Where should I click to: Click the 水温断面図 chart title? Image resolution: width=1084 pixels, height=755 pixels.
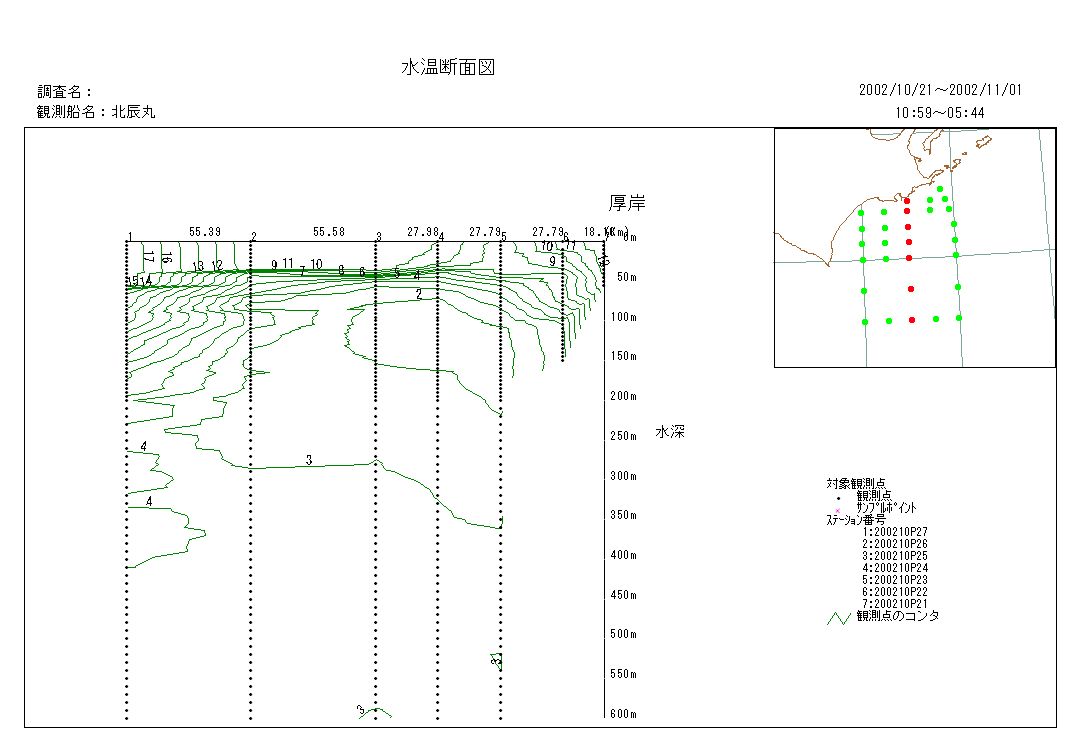pyautogui.click(x=448, y=68)
